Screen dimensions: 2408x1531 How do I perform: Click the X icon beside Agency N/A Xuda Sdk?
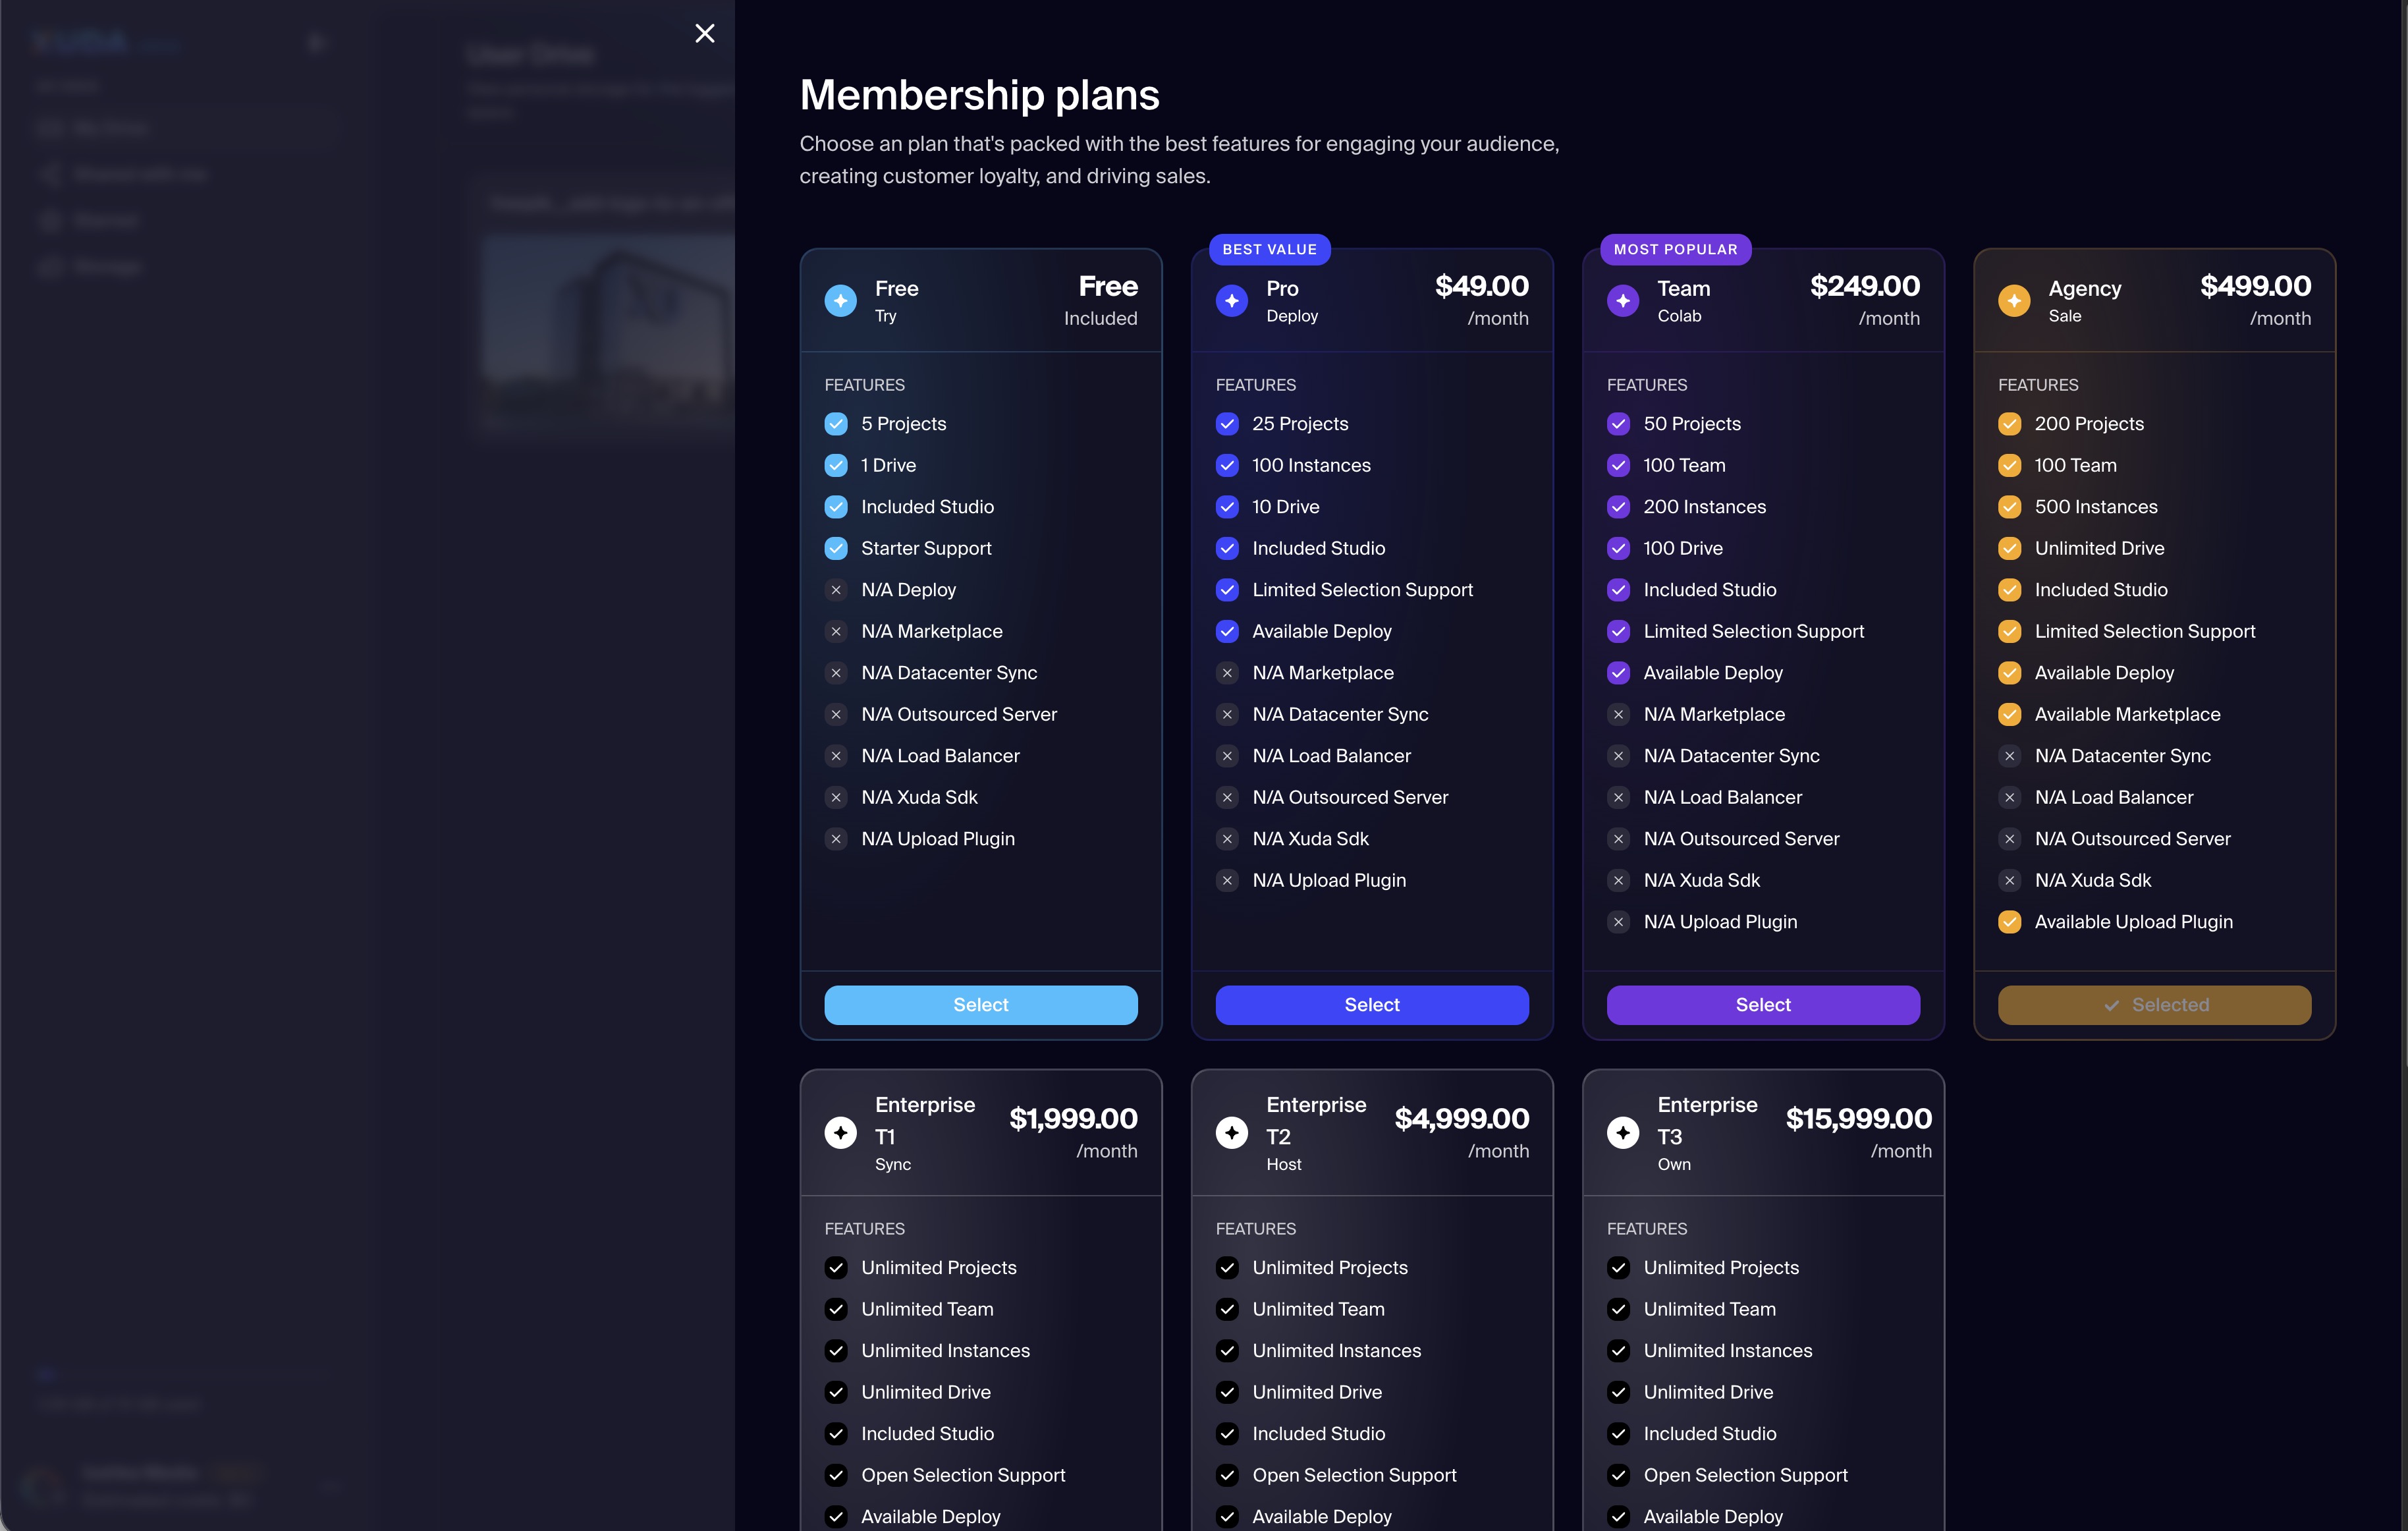(x=2009, y=881)
